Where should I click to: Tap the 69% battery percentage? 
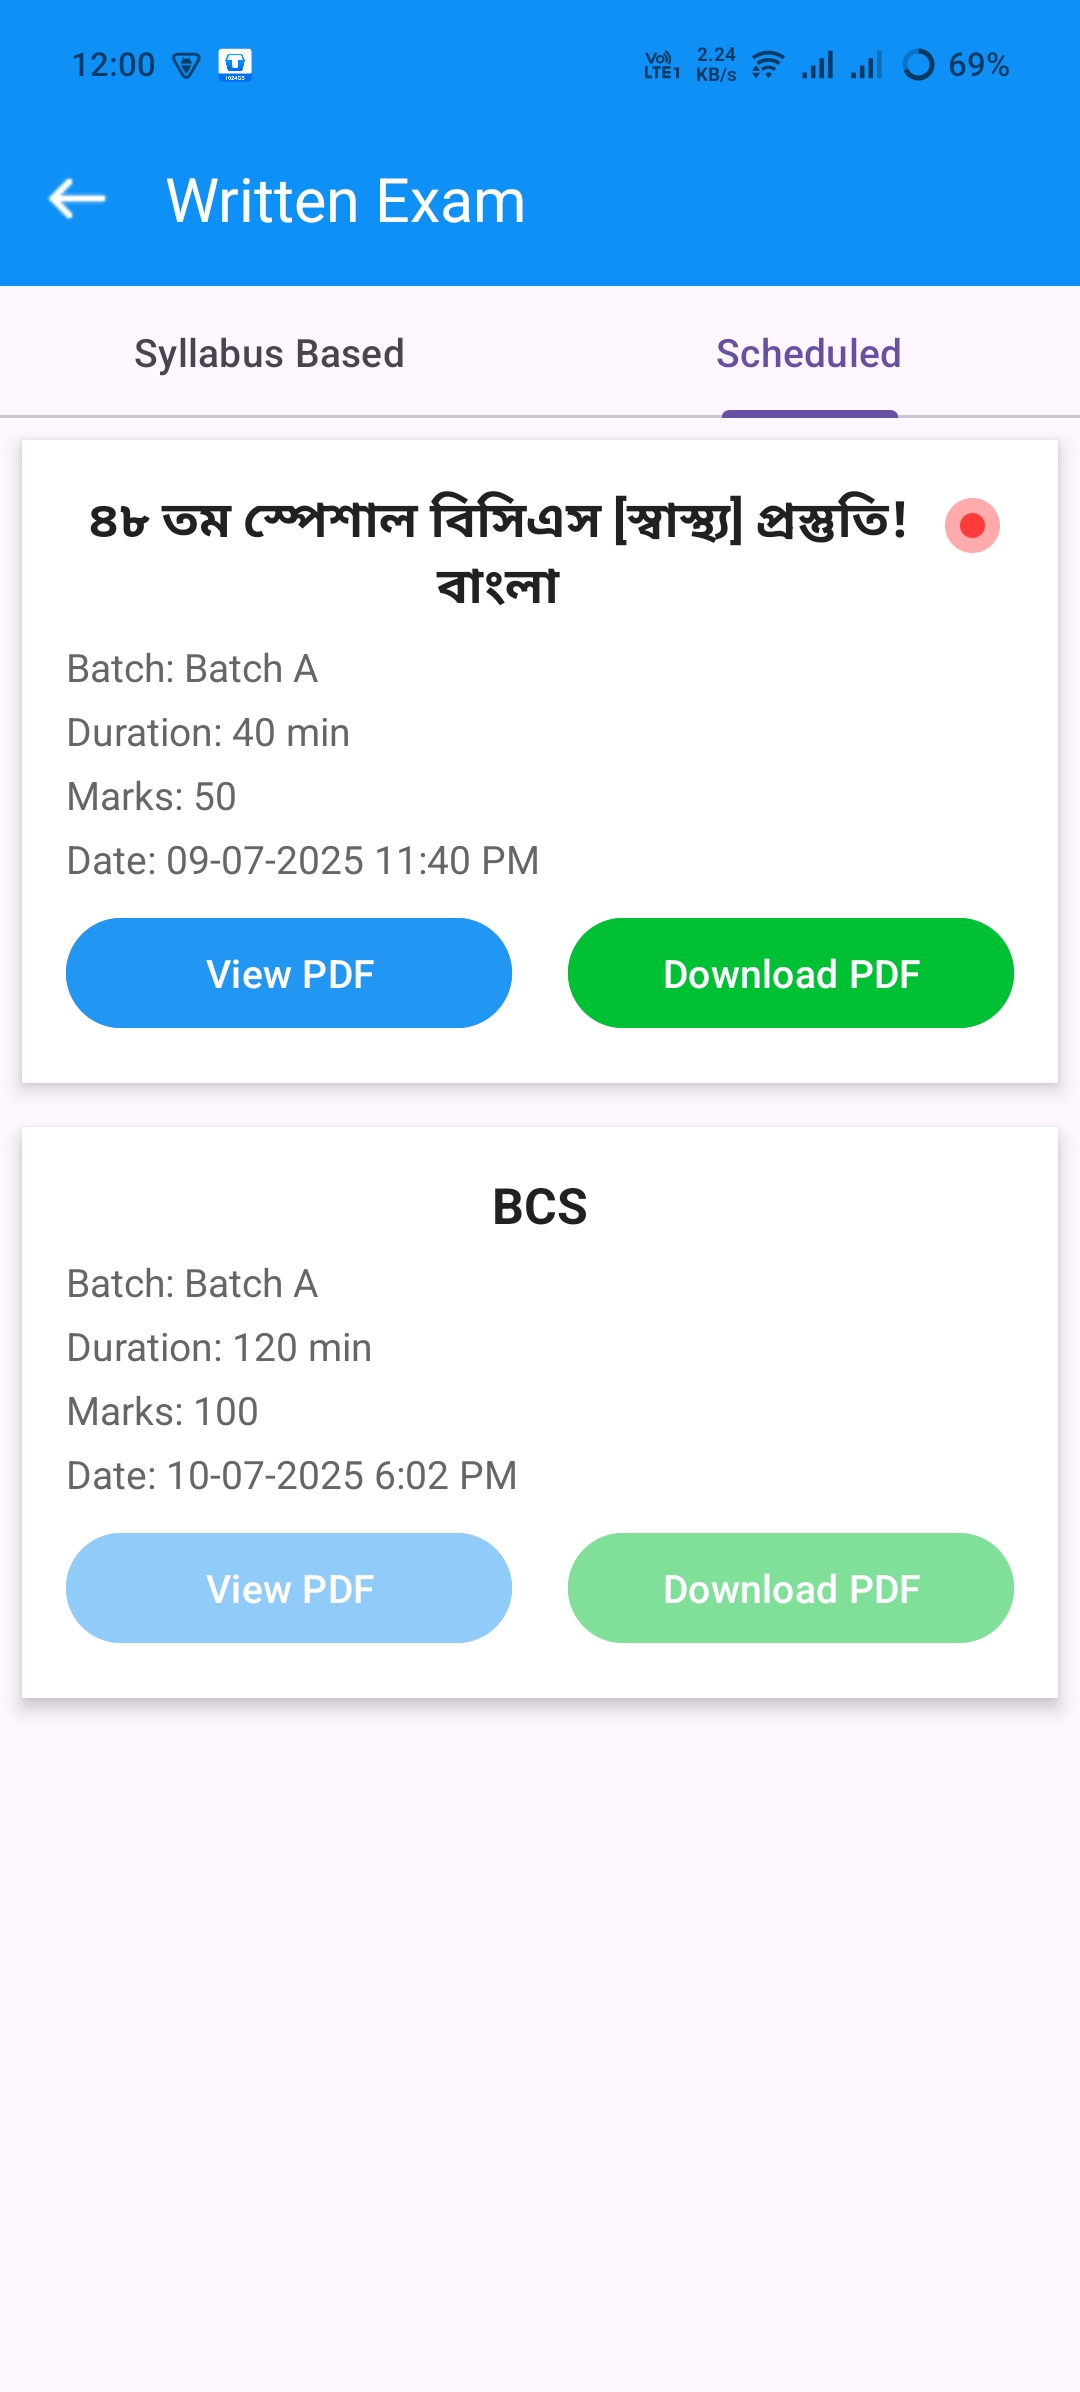tap(978, 65)
